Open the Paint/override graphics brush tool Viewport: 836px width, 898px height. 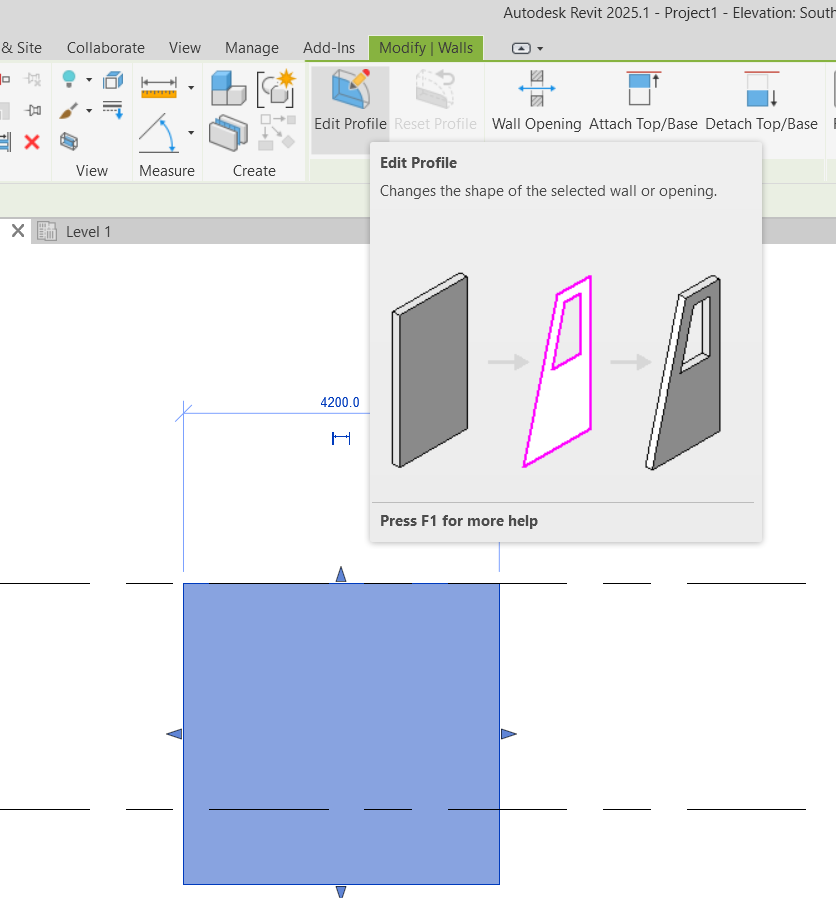click(x=68, y=110)
